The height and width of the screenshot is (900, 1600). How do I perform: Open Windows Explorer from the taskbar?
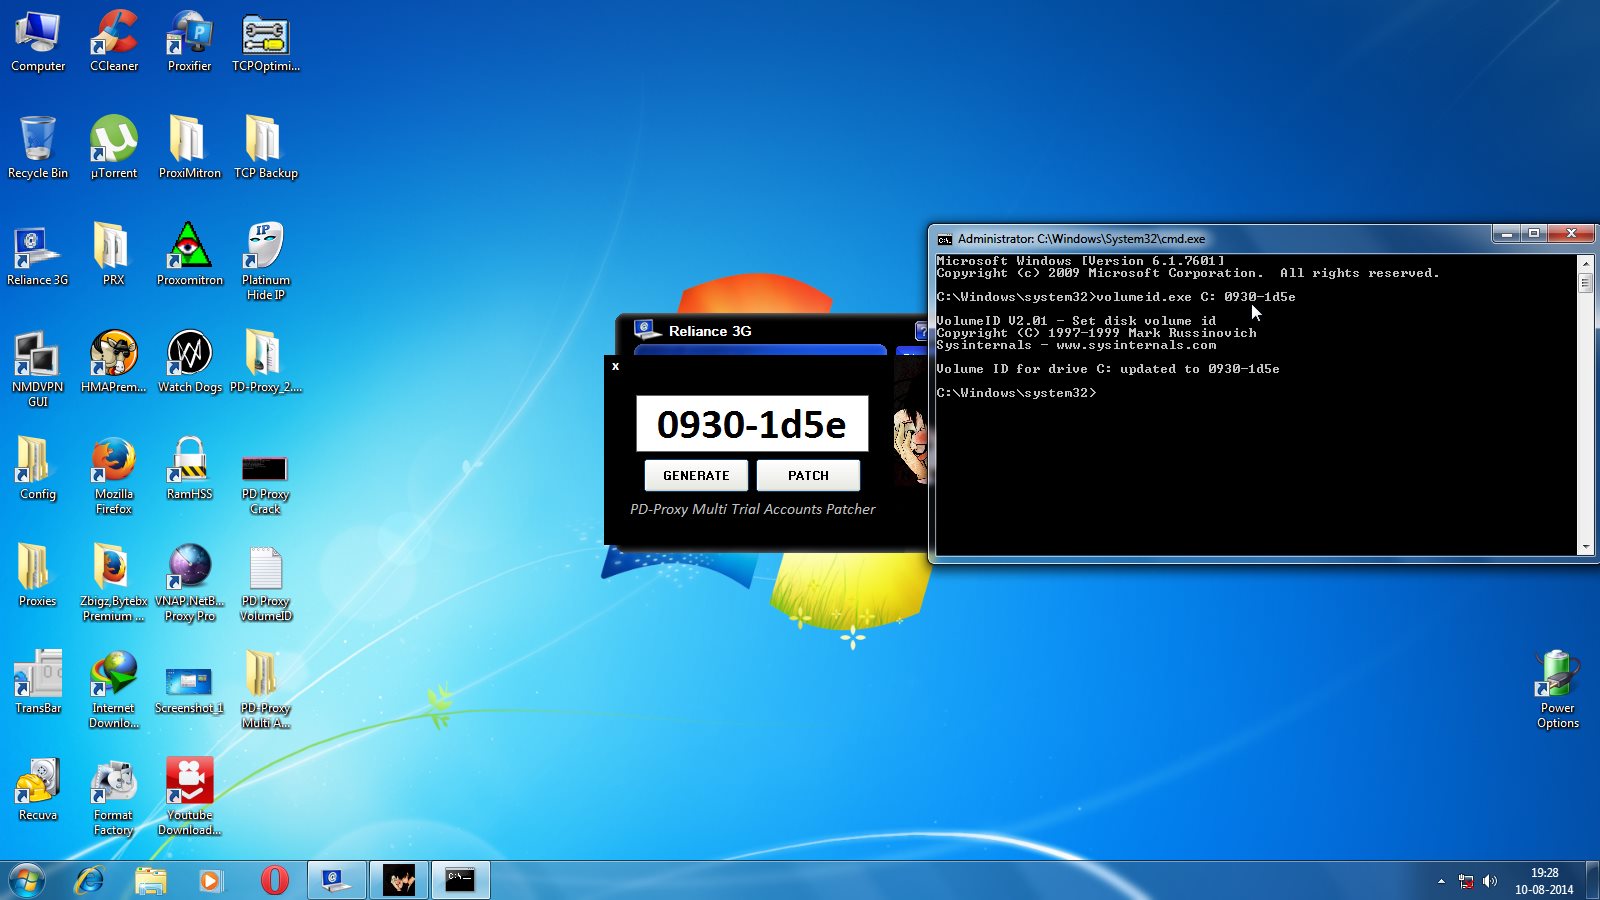point(151,880)
